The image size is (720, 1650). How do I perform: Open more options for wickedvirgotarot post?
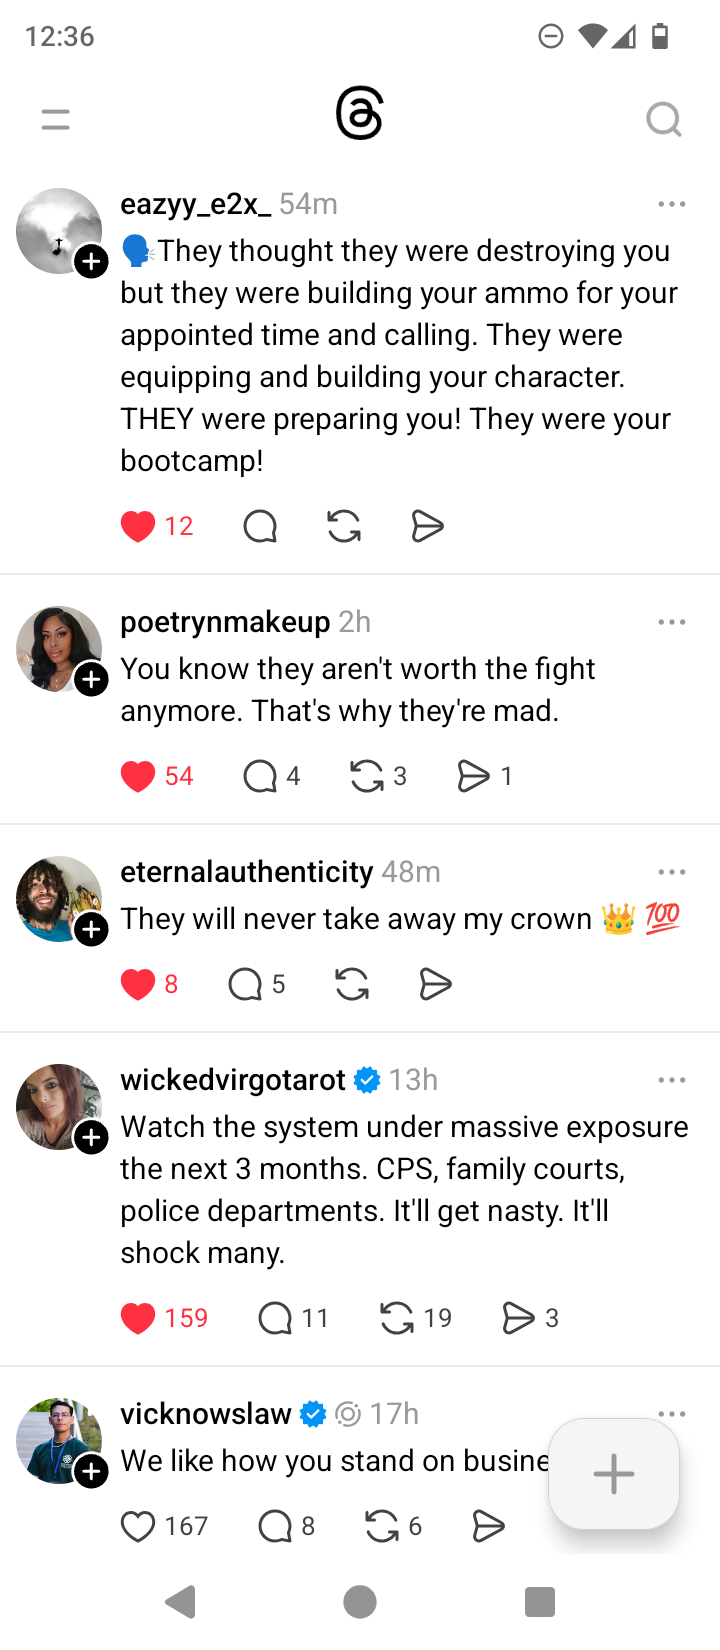click(672, 1080)
